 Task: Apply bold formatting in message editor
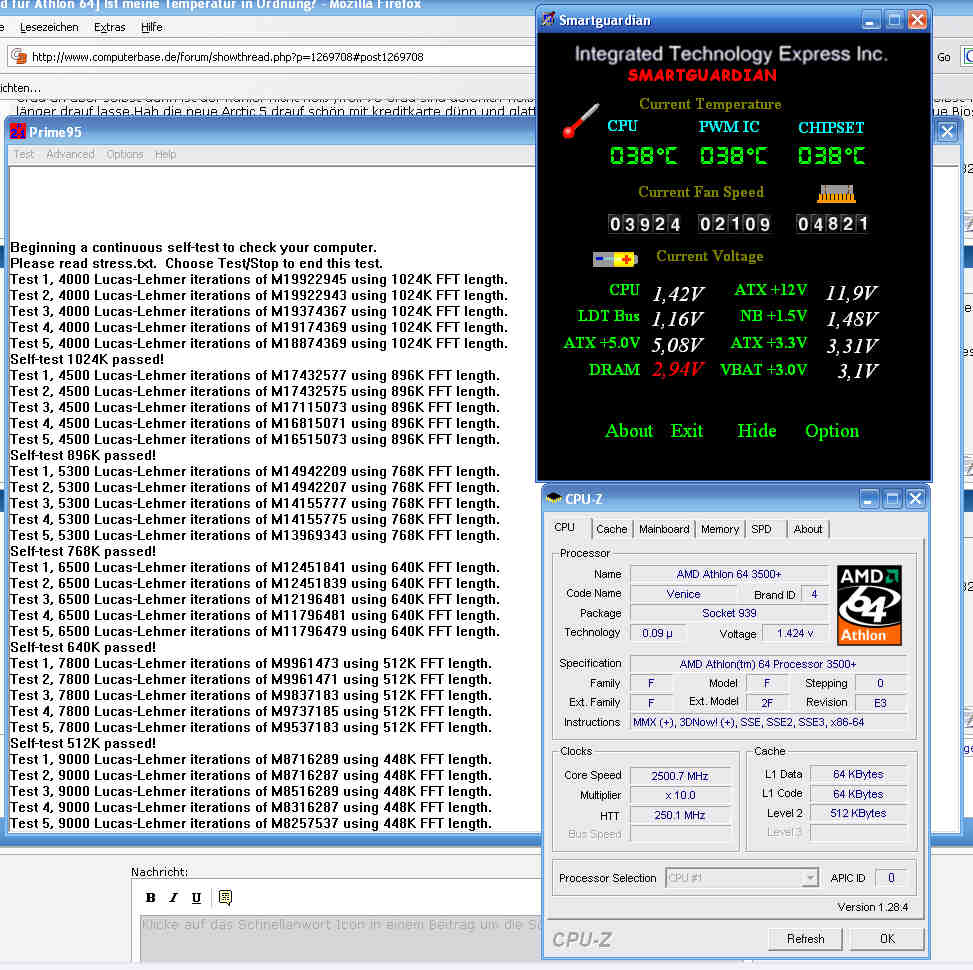point(150,897)
